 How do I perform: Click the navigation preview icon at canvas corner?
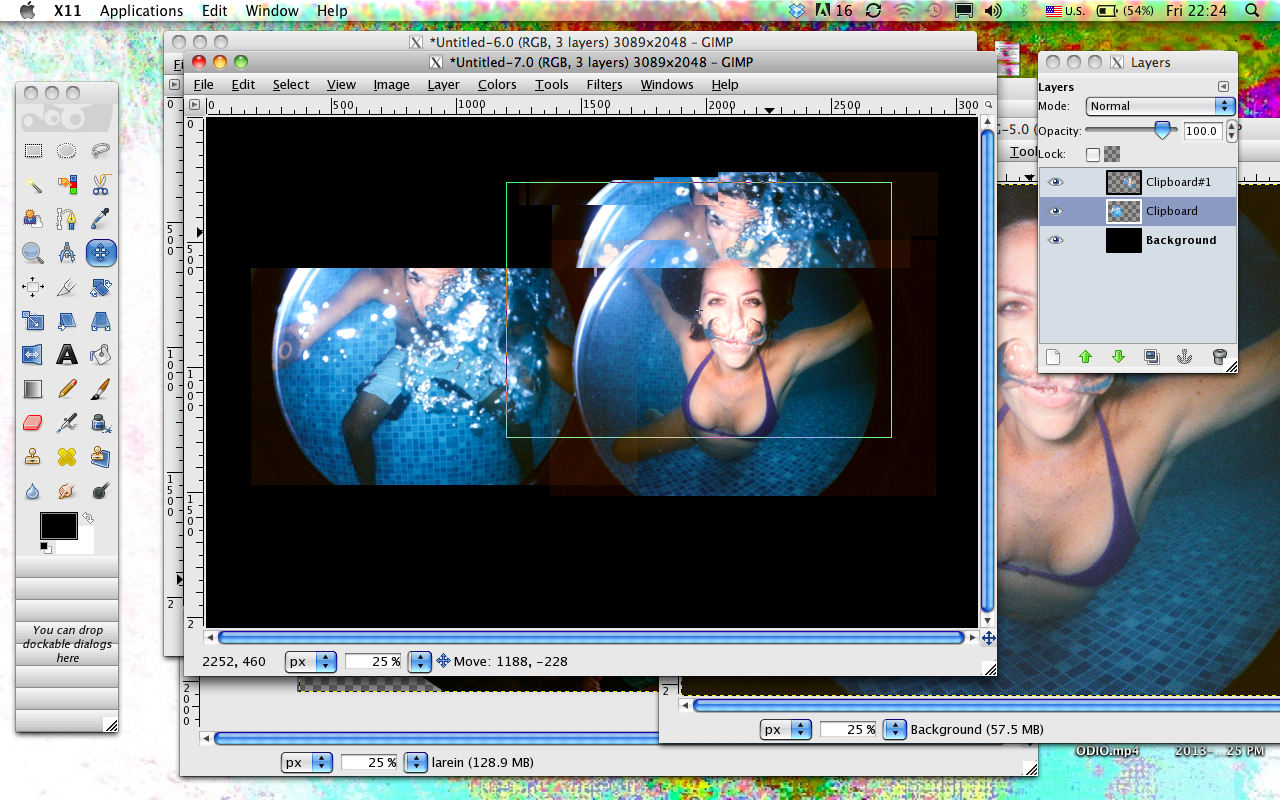(988, 637)
